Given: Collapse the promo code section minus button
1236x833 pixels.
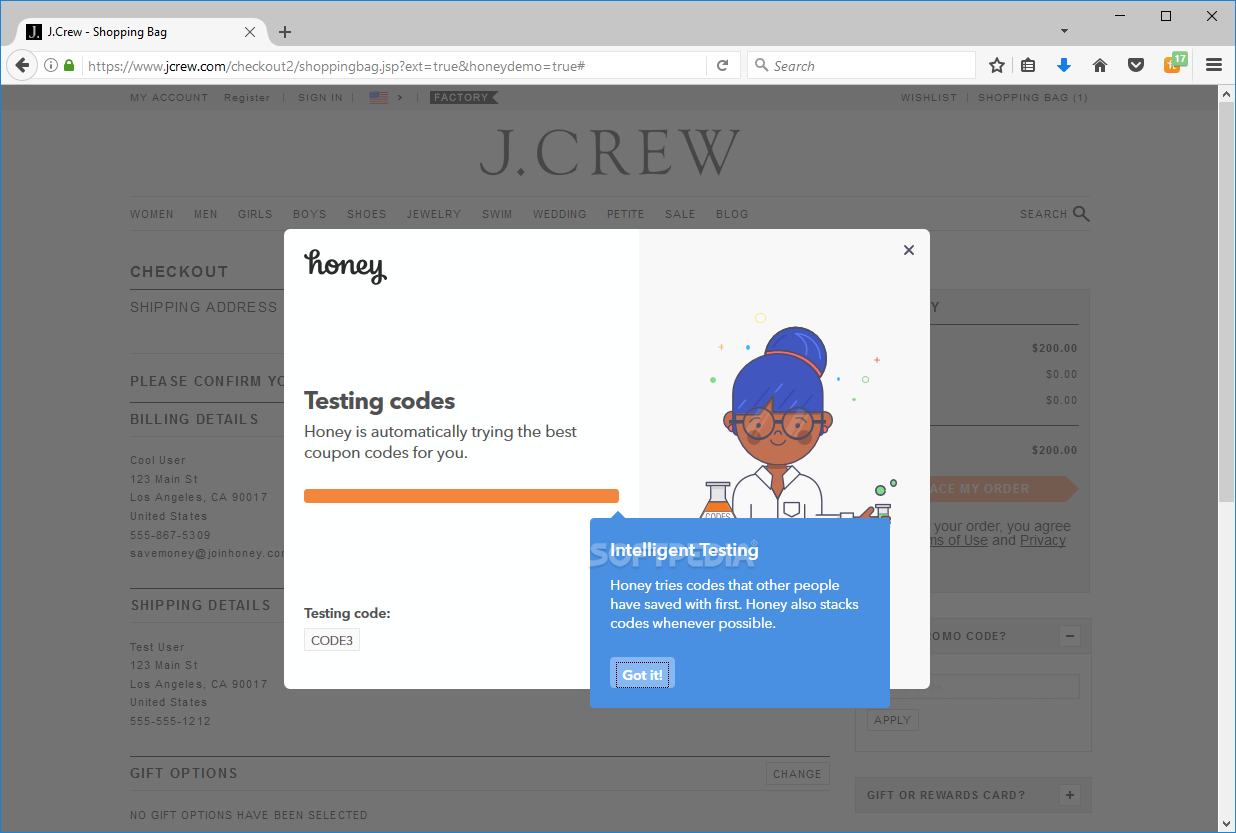Looking at the screenshot, I should pos(1070,636).
